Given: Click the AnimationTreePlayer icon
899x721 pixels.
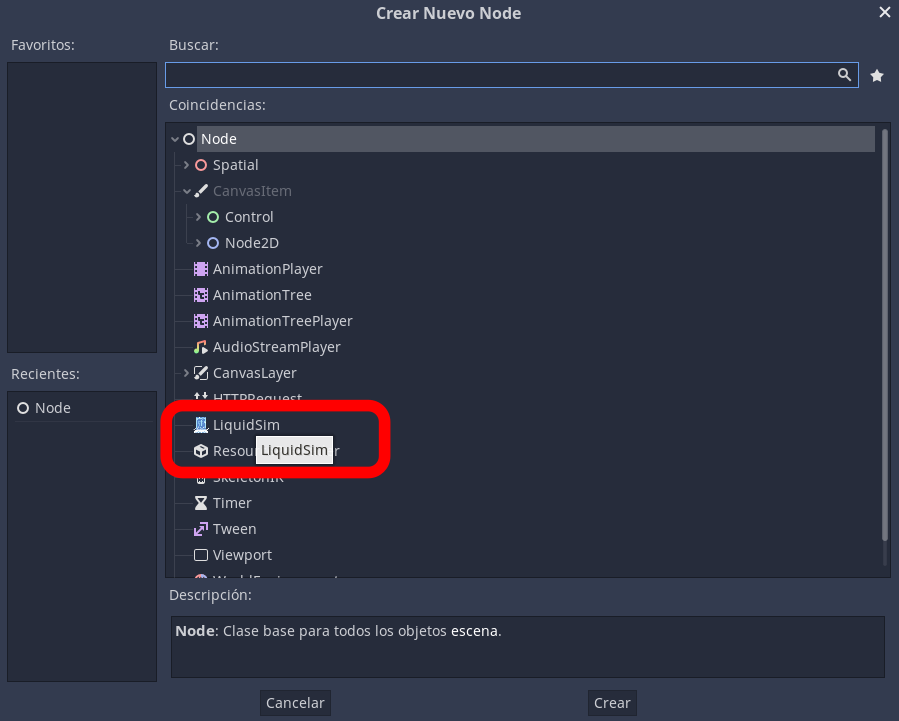Looking at the screenshot, I should coord(201,321).
